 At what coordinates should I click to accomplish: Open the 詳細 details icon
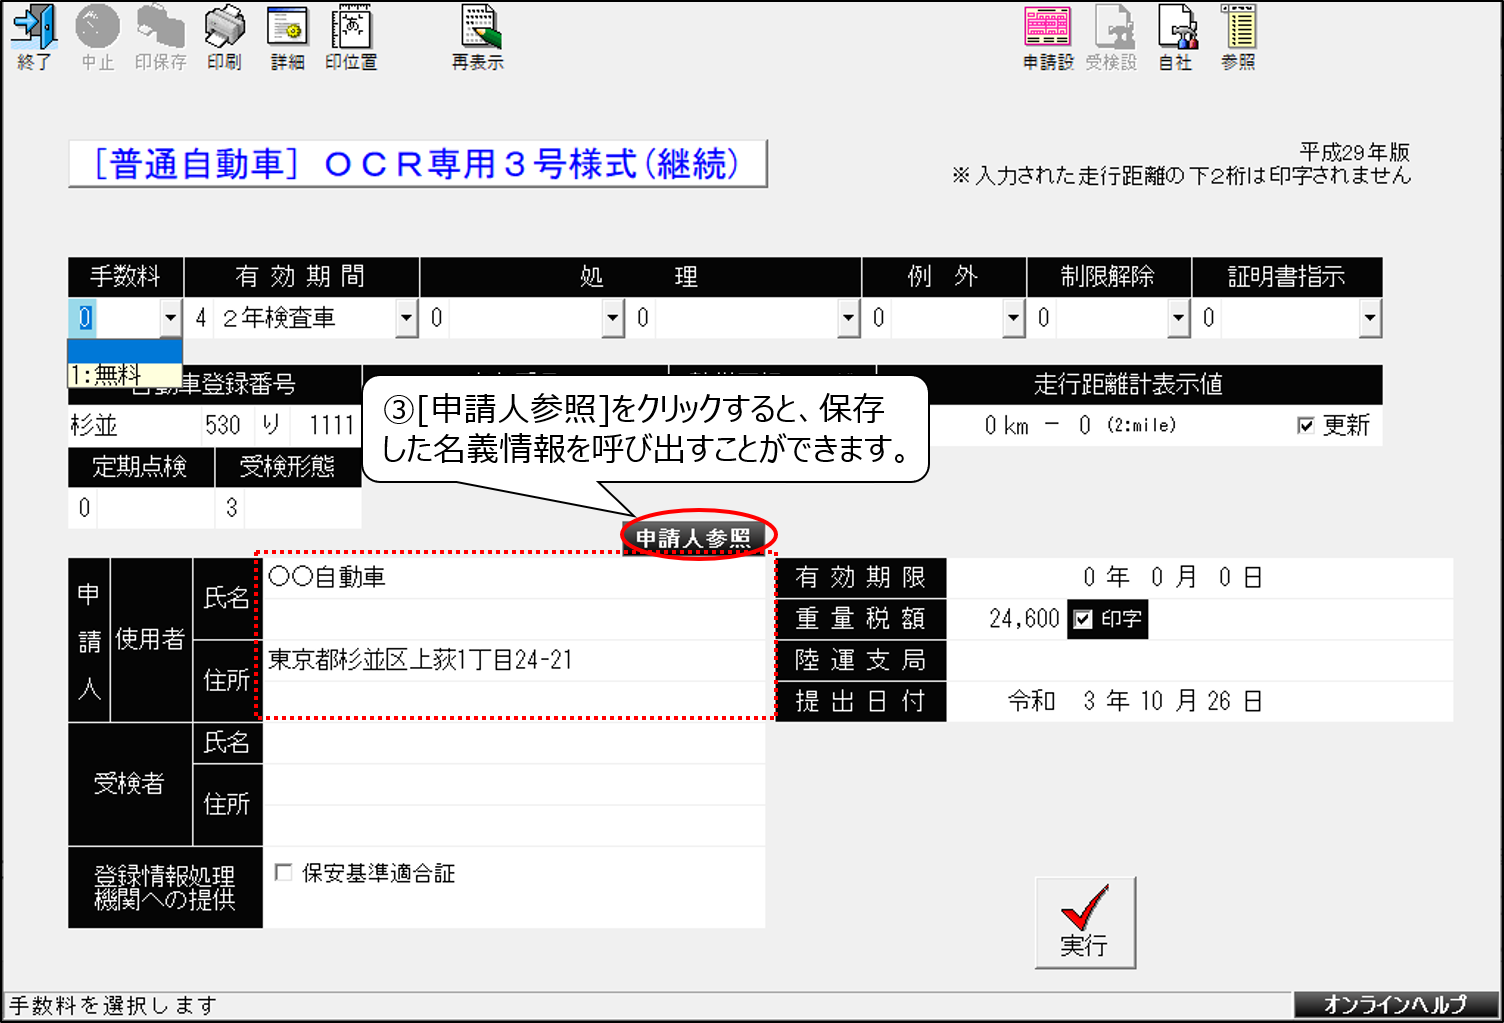tap(287, 37)
